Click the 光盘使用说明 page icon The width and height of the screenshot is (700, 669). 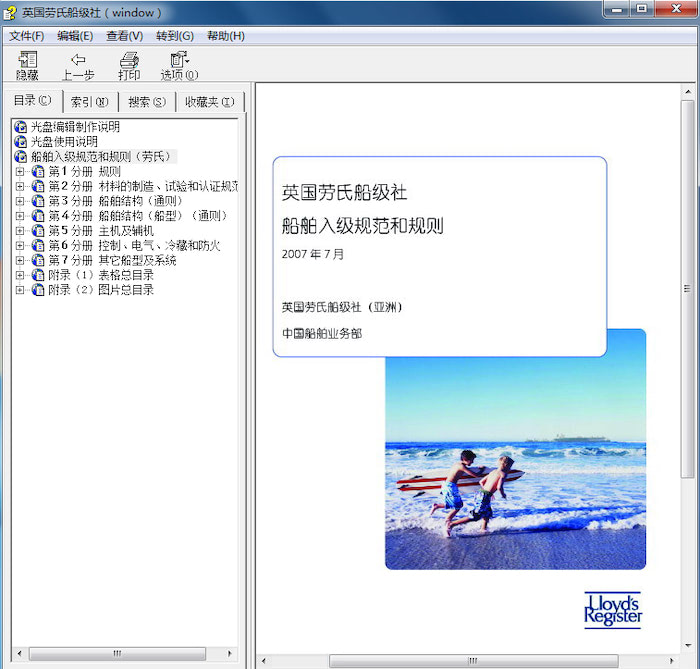20,142
